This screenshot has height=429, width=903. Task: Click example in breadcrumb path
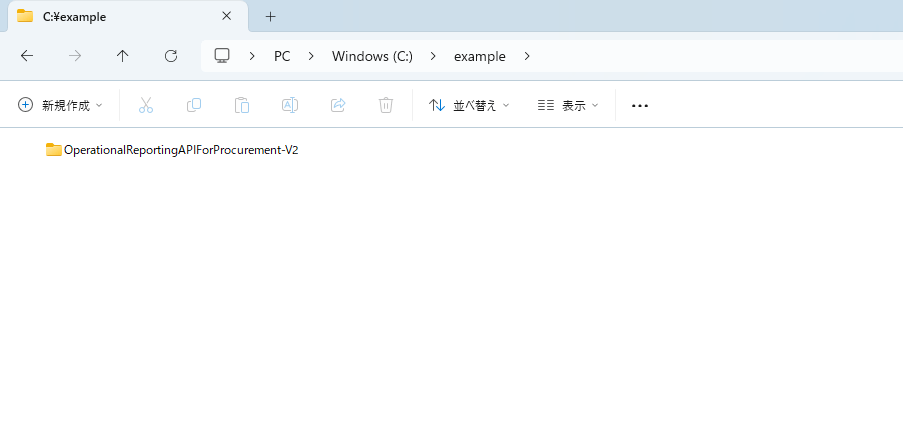(480, 56)
